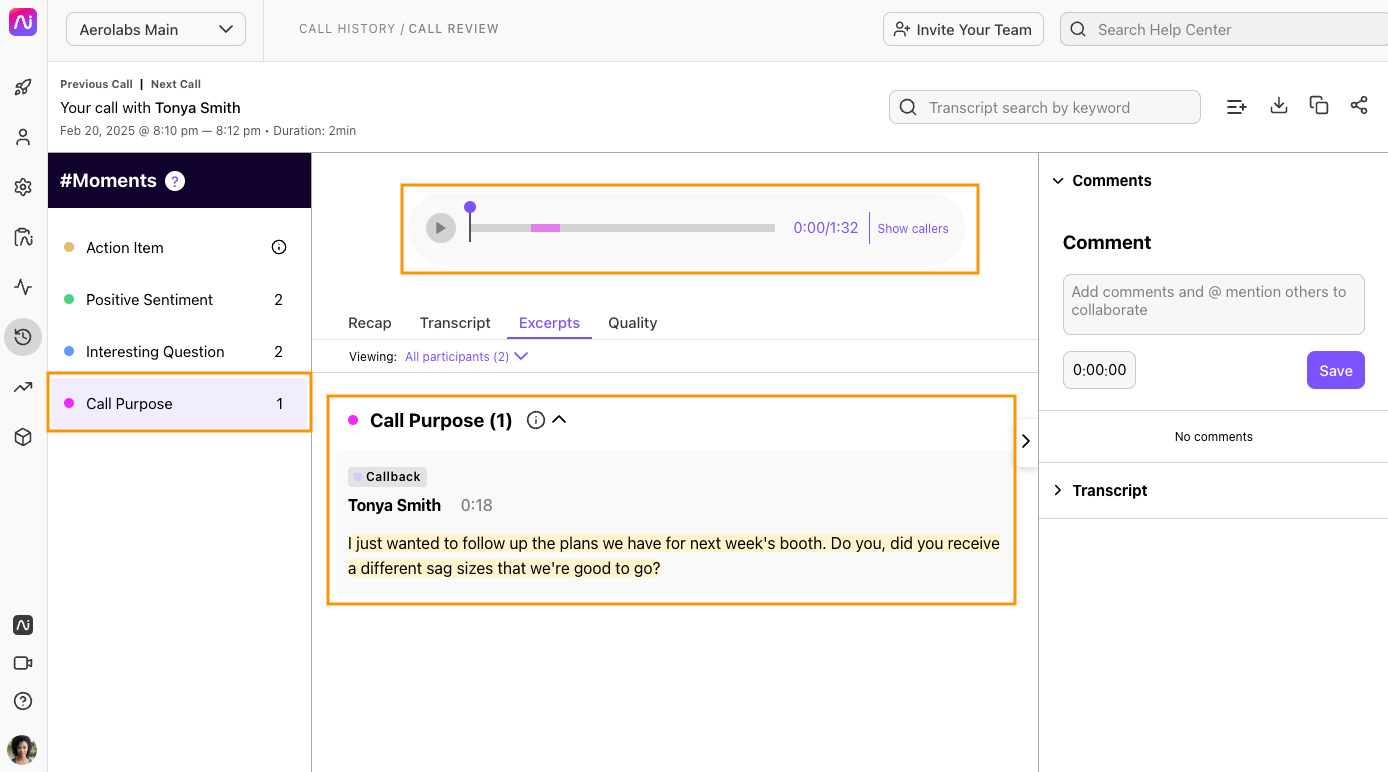The height and width of the screenshot is (772, 1388).
Task: Click the add to playlist icon
Action: 1237,106
